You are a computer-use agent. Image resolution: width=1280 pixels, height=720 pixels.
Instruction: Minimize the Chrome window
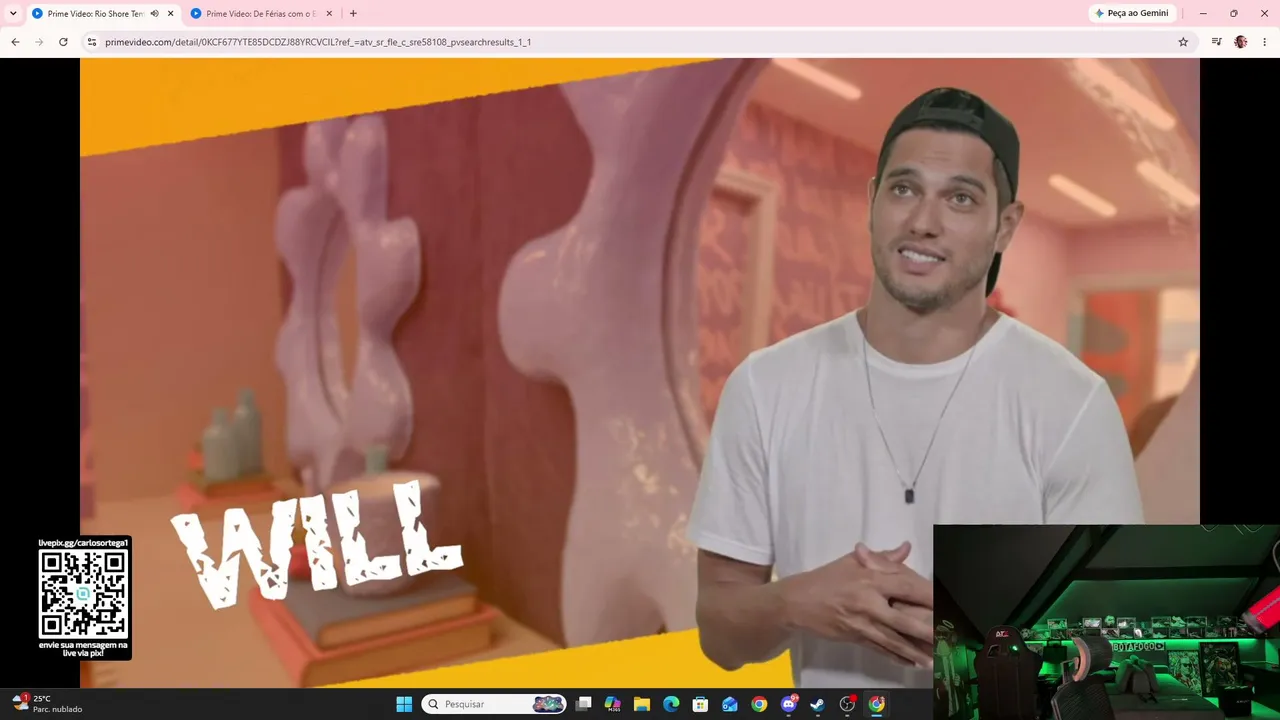click(1203, 13)
